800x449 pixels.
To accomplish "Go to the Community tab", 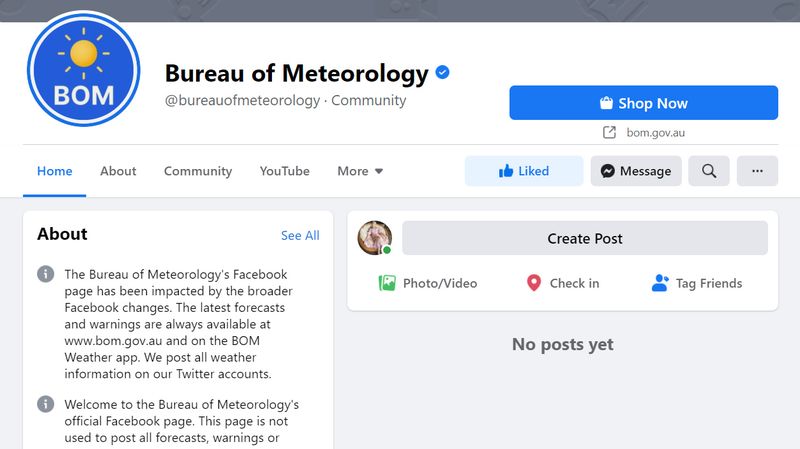I will pyautogui.click(x=198, y=171).
